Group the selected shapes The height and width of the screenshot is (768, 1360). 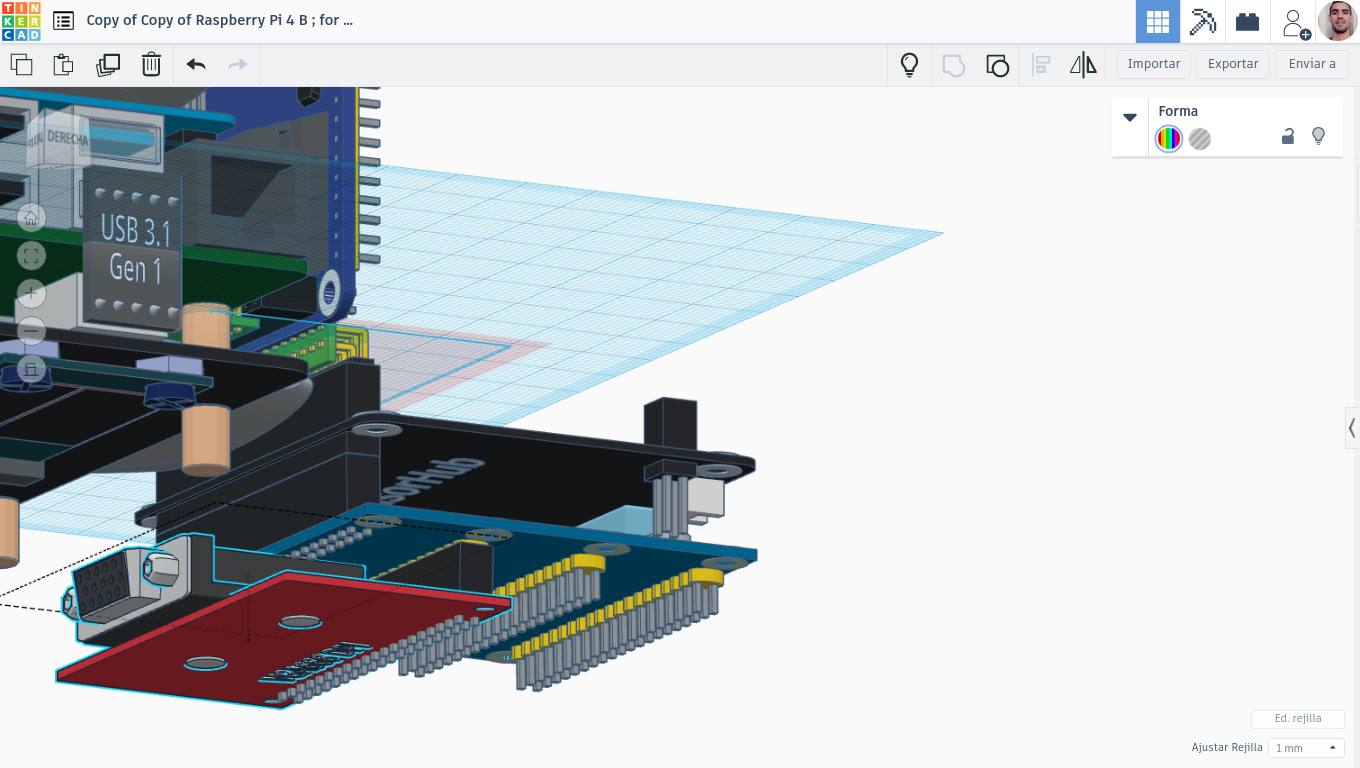954,65
